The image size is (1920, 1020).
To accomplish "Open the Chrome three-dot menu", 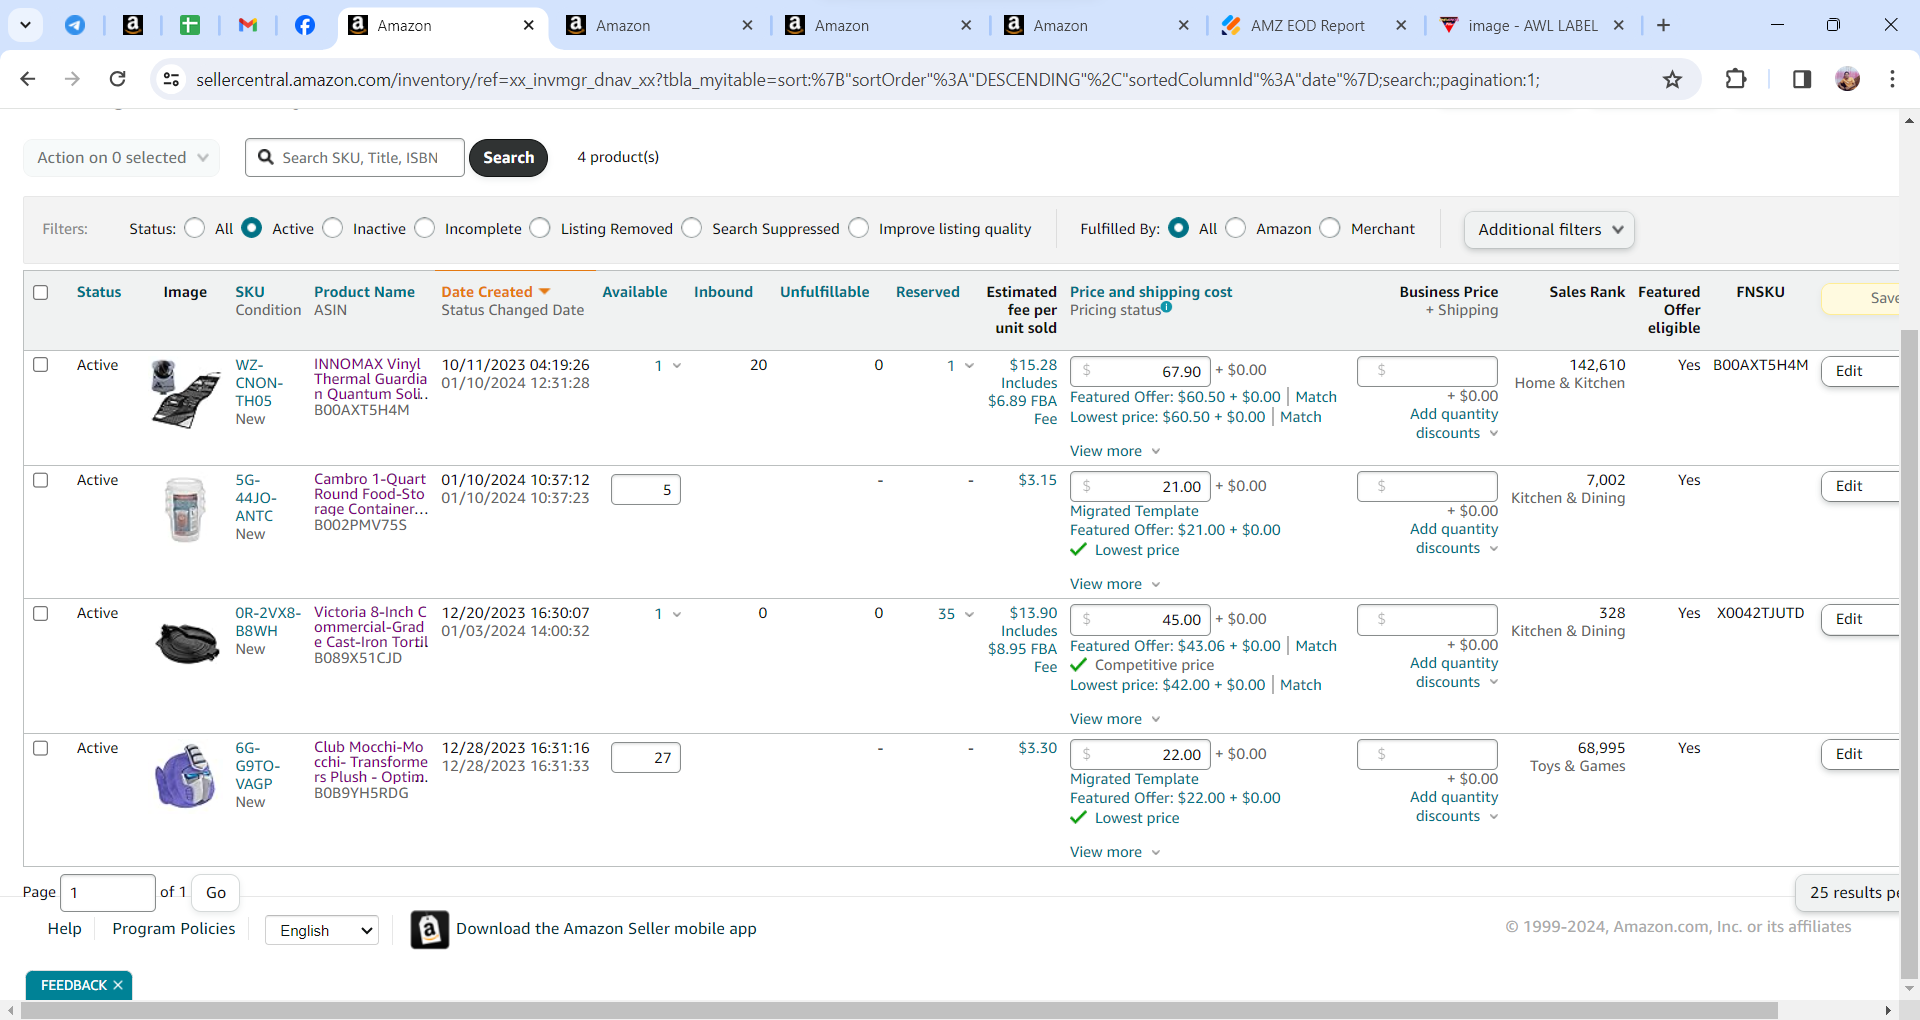I will point(1892,79).
